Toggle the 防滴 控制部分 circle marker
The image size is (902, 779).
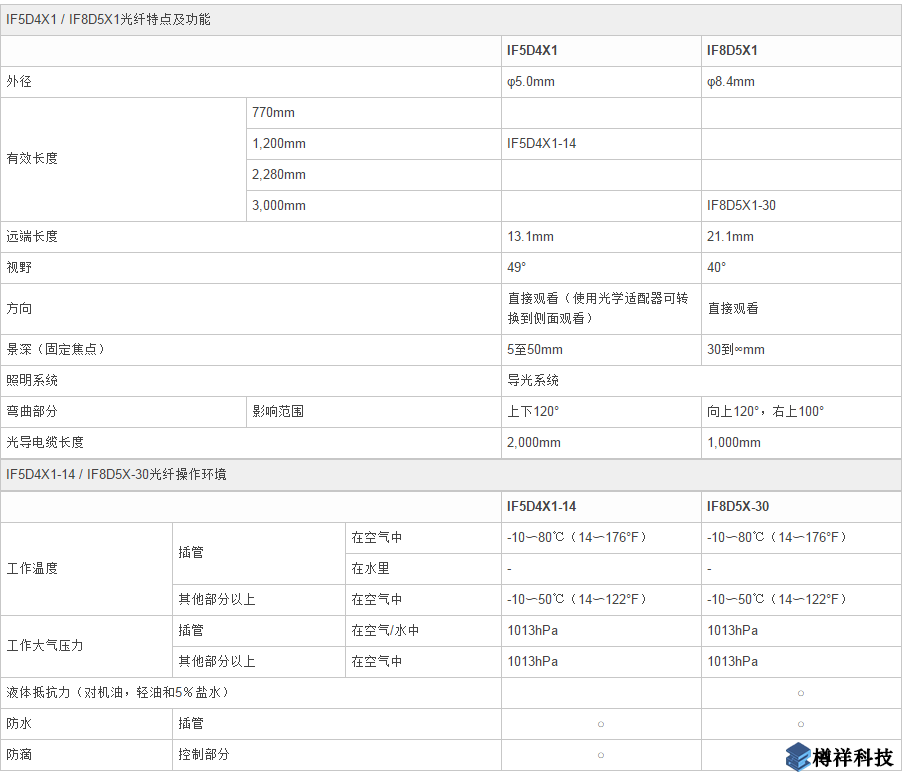pos(600,754)
